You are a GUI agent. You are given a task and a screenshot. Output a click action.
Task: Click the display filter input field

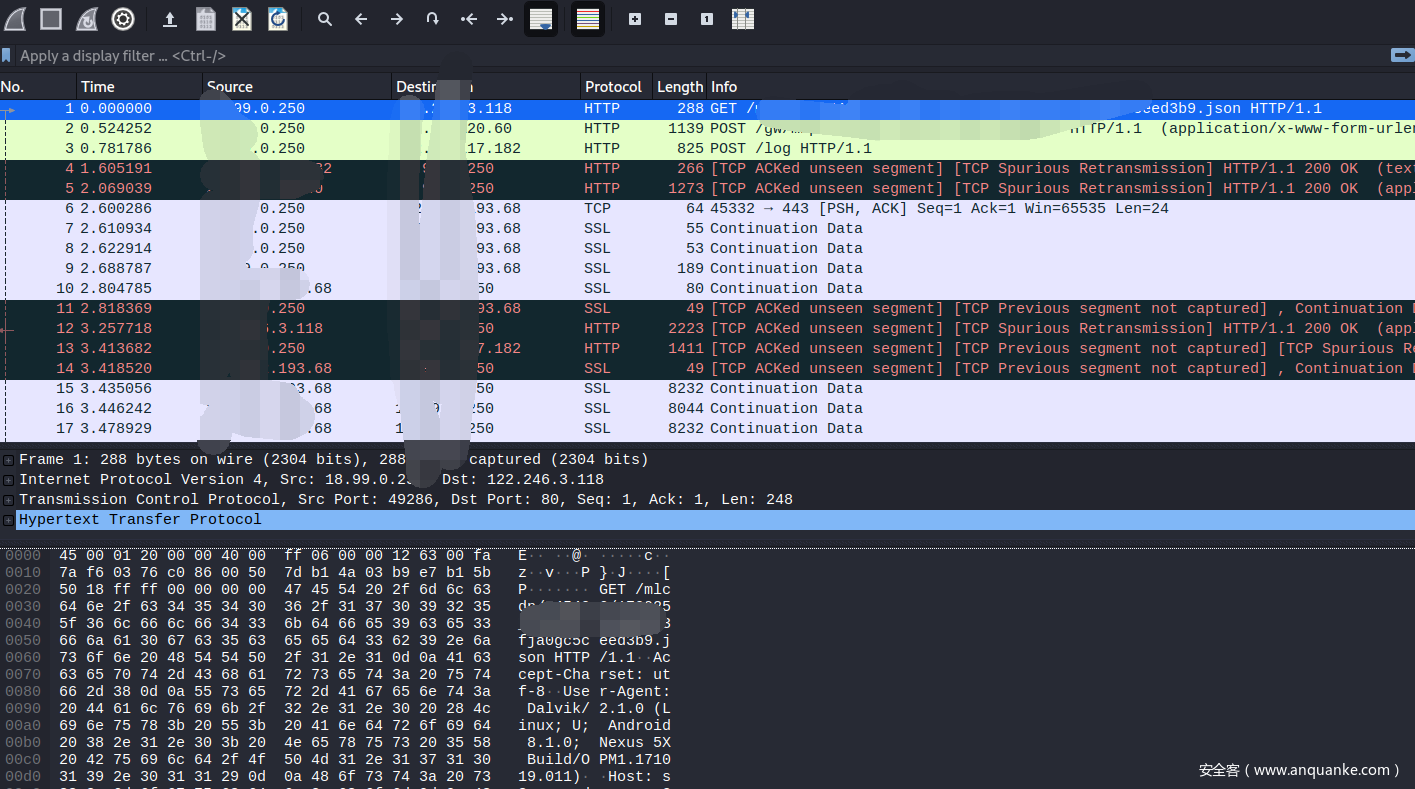click(x=700, y=56)
